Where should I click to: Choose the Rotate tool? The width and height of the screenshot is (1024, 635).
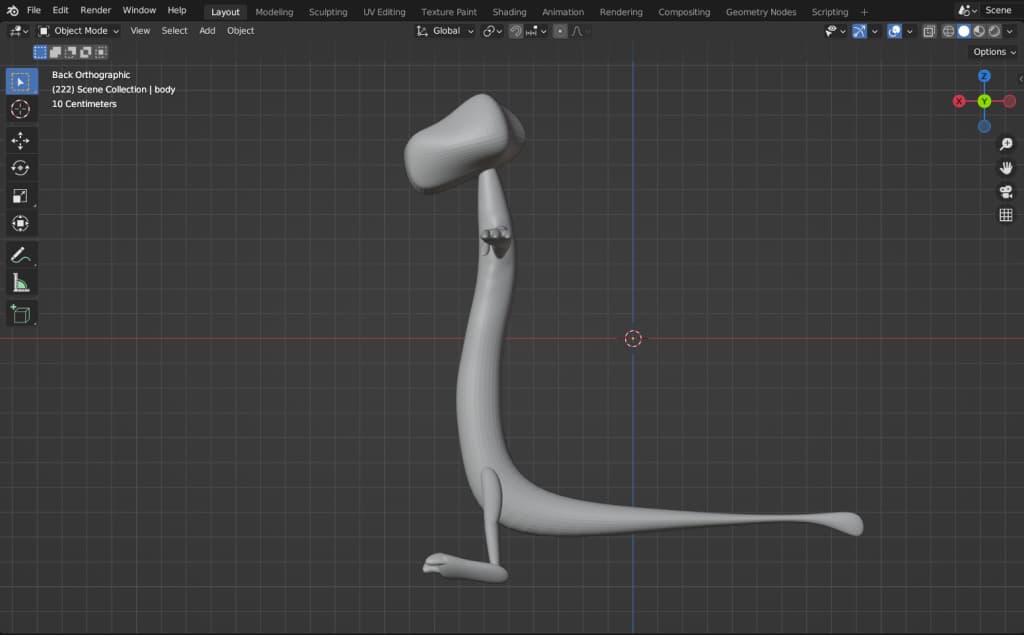[20, 168]
